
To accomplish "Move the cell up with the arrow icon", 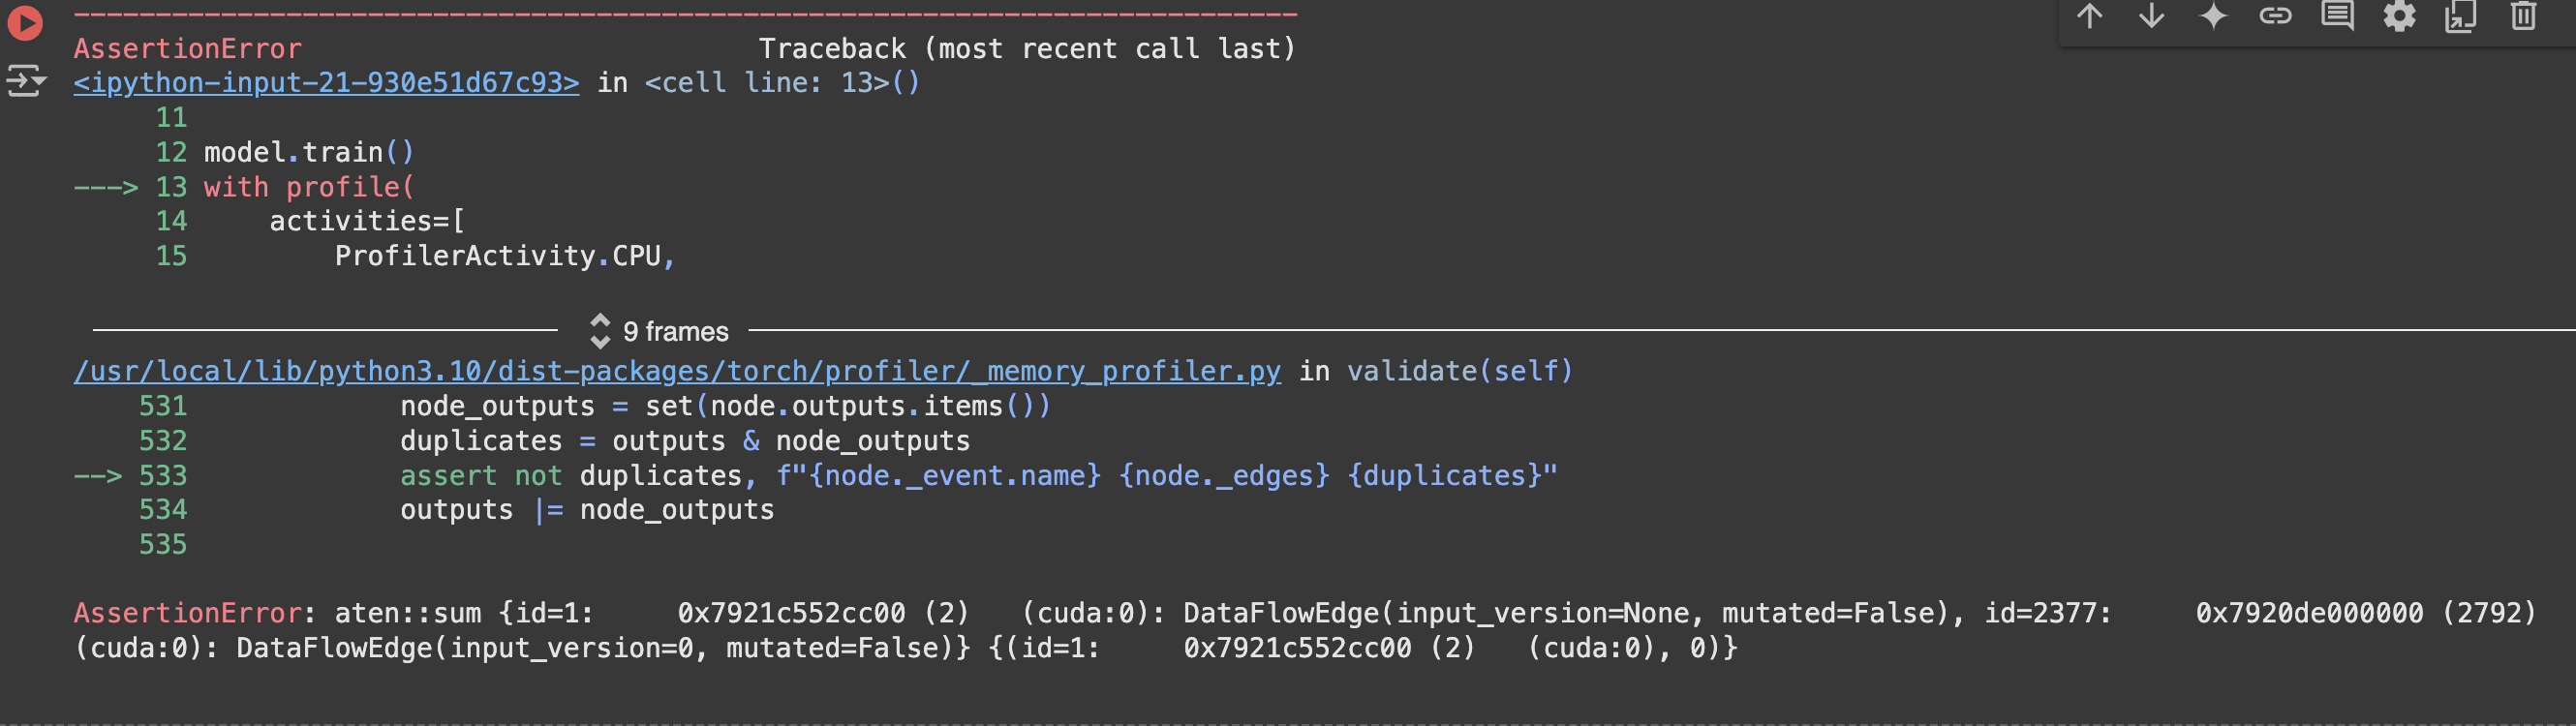I will click(2089, 16).
